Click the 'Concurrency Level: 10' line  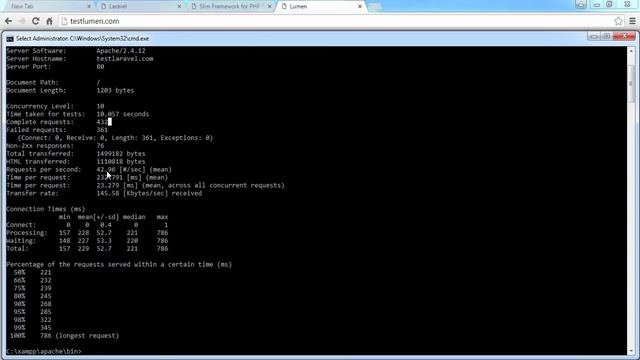55,106
